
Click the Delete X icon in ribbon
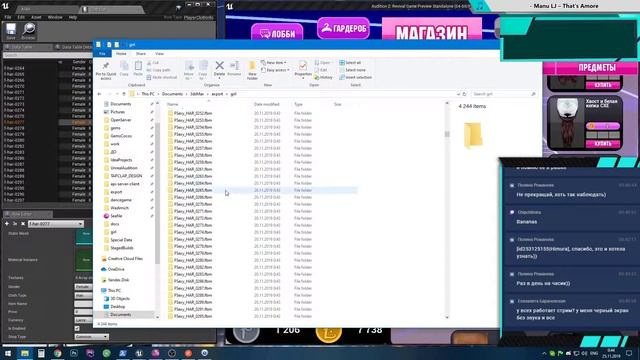[x=219, y=66]
